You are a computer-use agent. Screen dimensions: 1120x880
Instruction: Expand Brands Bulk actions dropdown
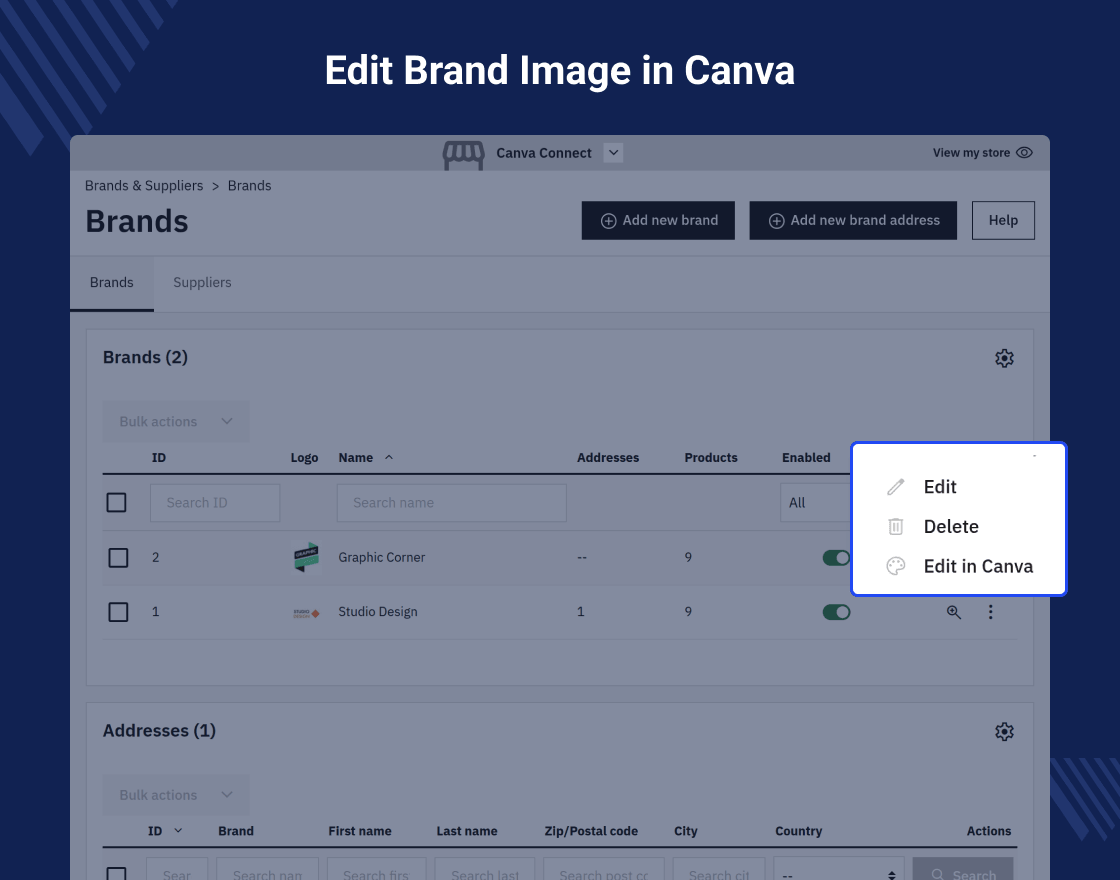[176, 421]
